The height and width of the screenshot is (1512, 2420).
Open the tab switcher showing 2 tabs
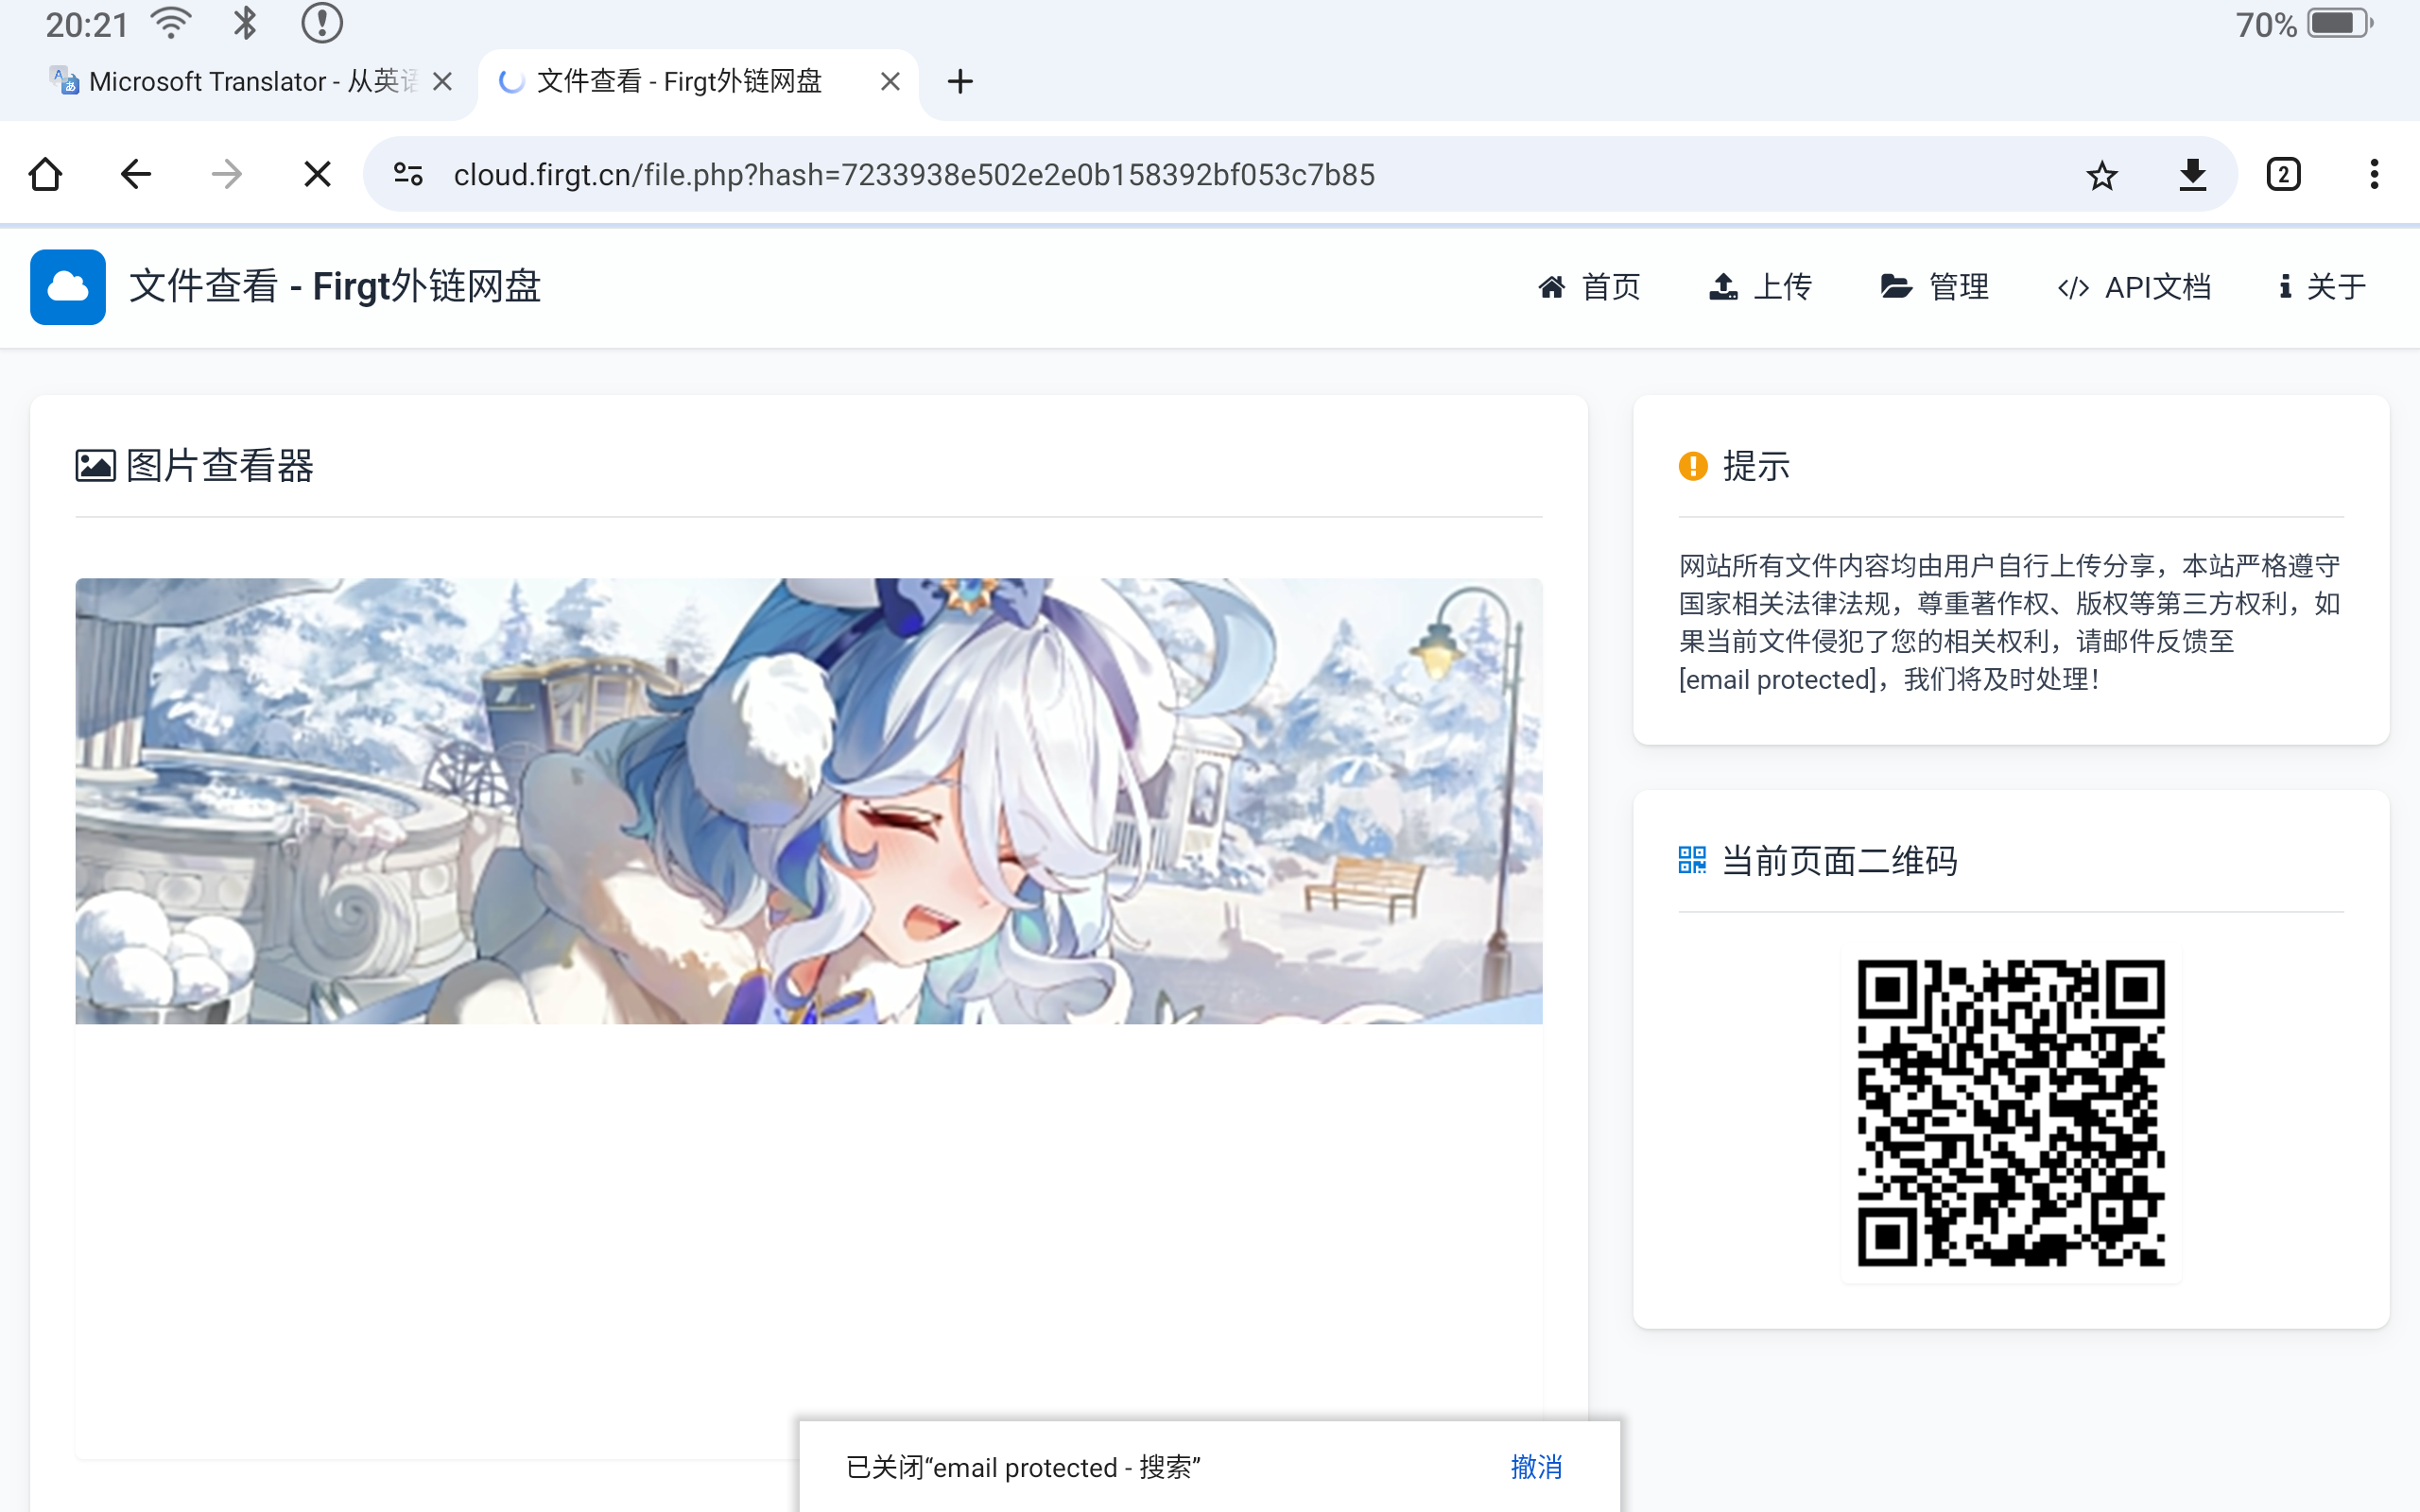pyautogui.click(x=2283, y=175)
